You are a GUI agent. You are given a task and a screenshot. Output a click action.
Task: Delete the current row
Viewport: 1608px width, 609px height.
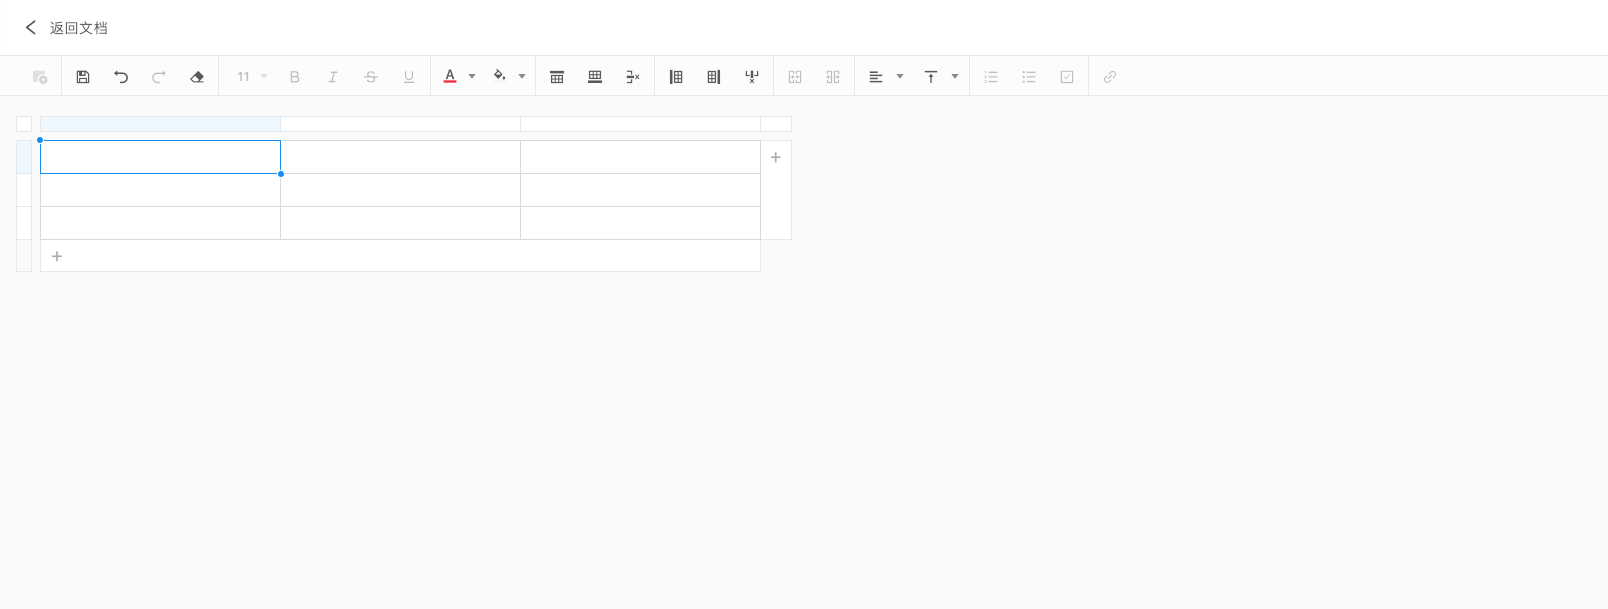pos(633,77)
